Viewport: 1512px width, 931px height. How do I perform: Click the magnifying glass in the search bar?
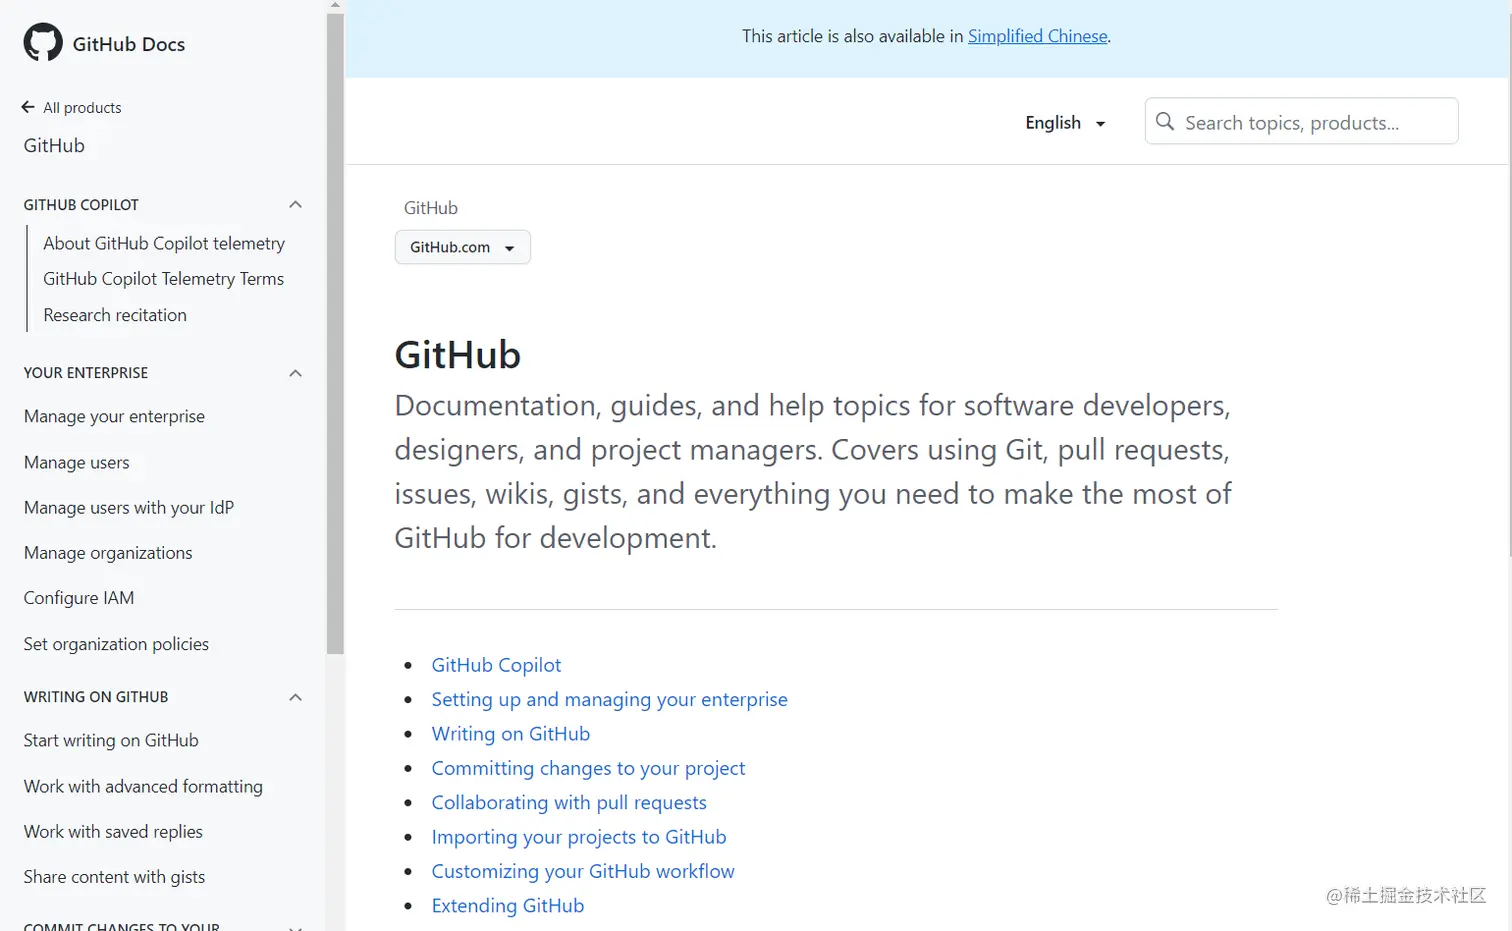pos(1164,121)
